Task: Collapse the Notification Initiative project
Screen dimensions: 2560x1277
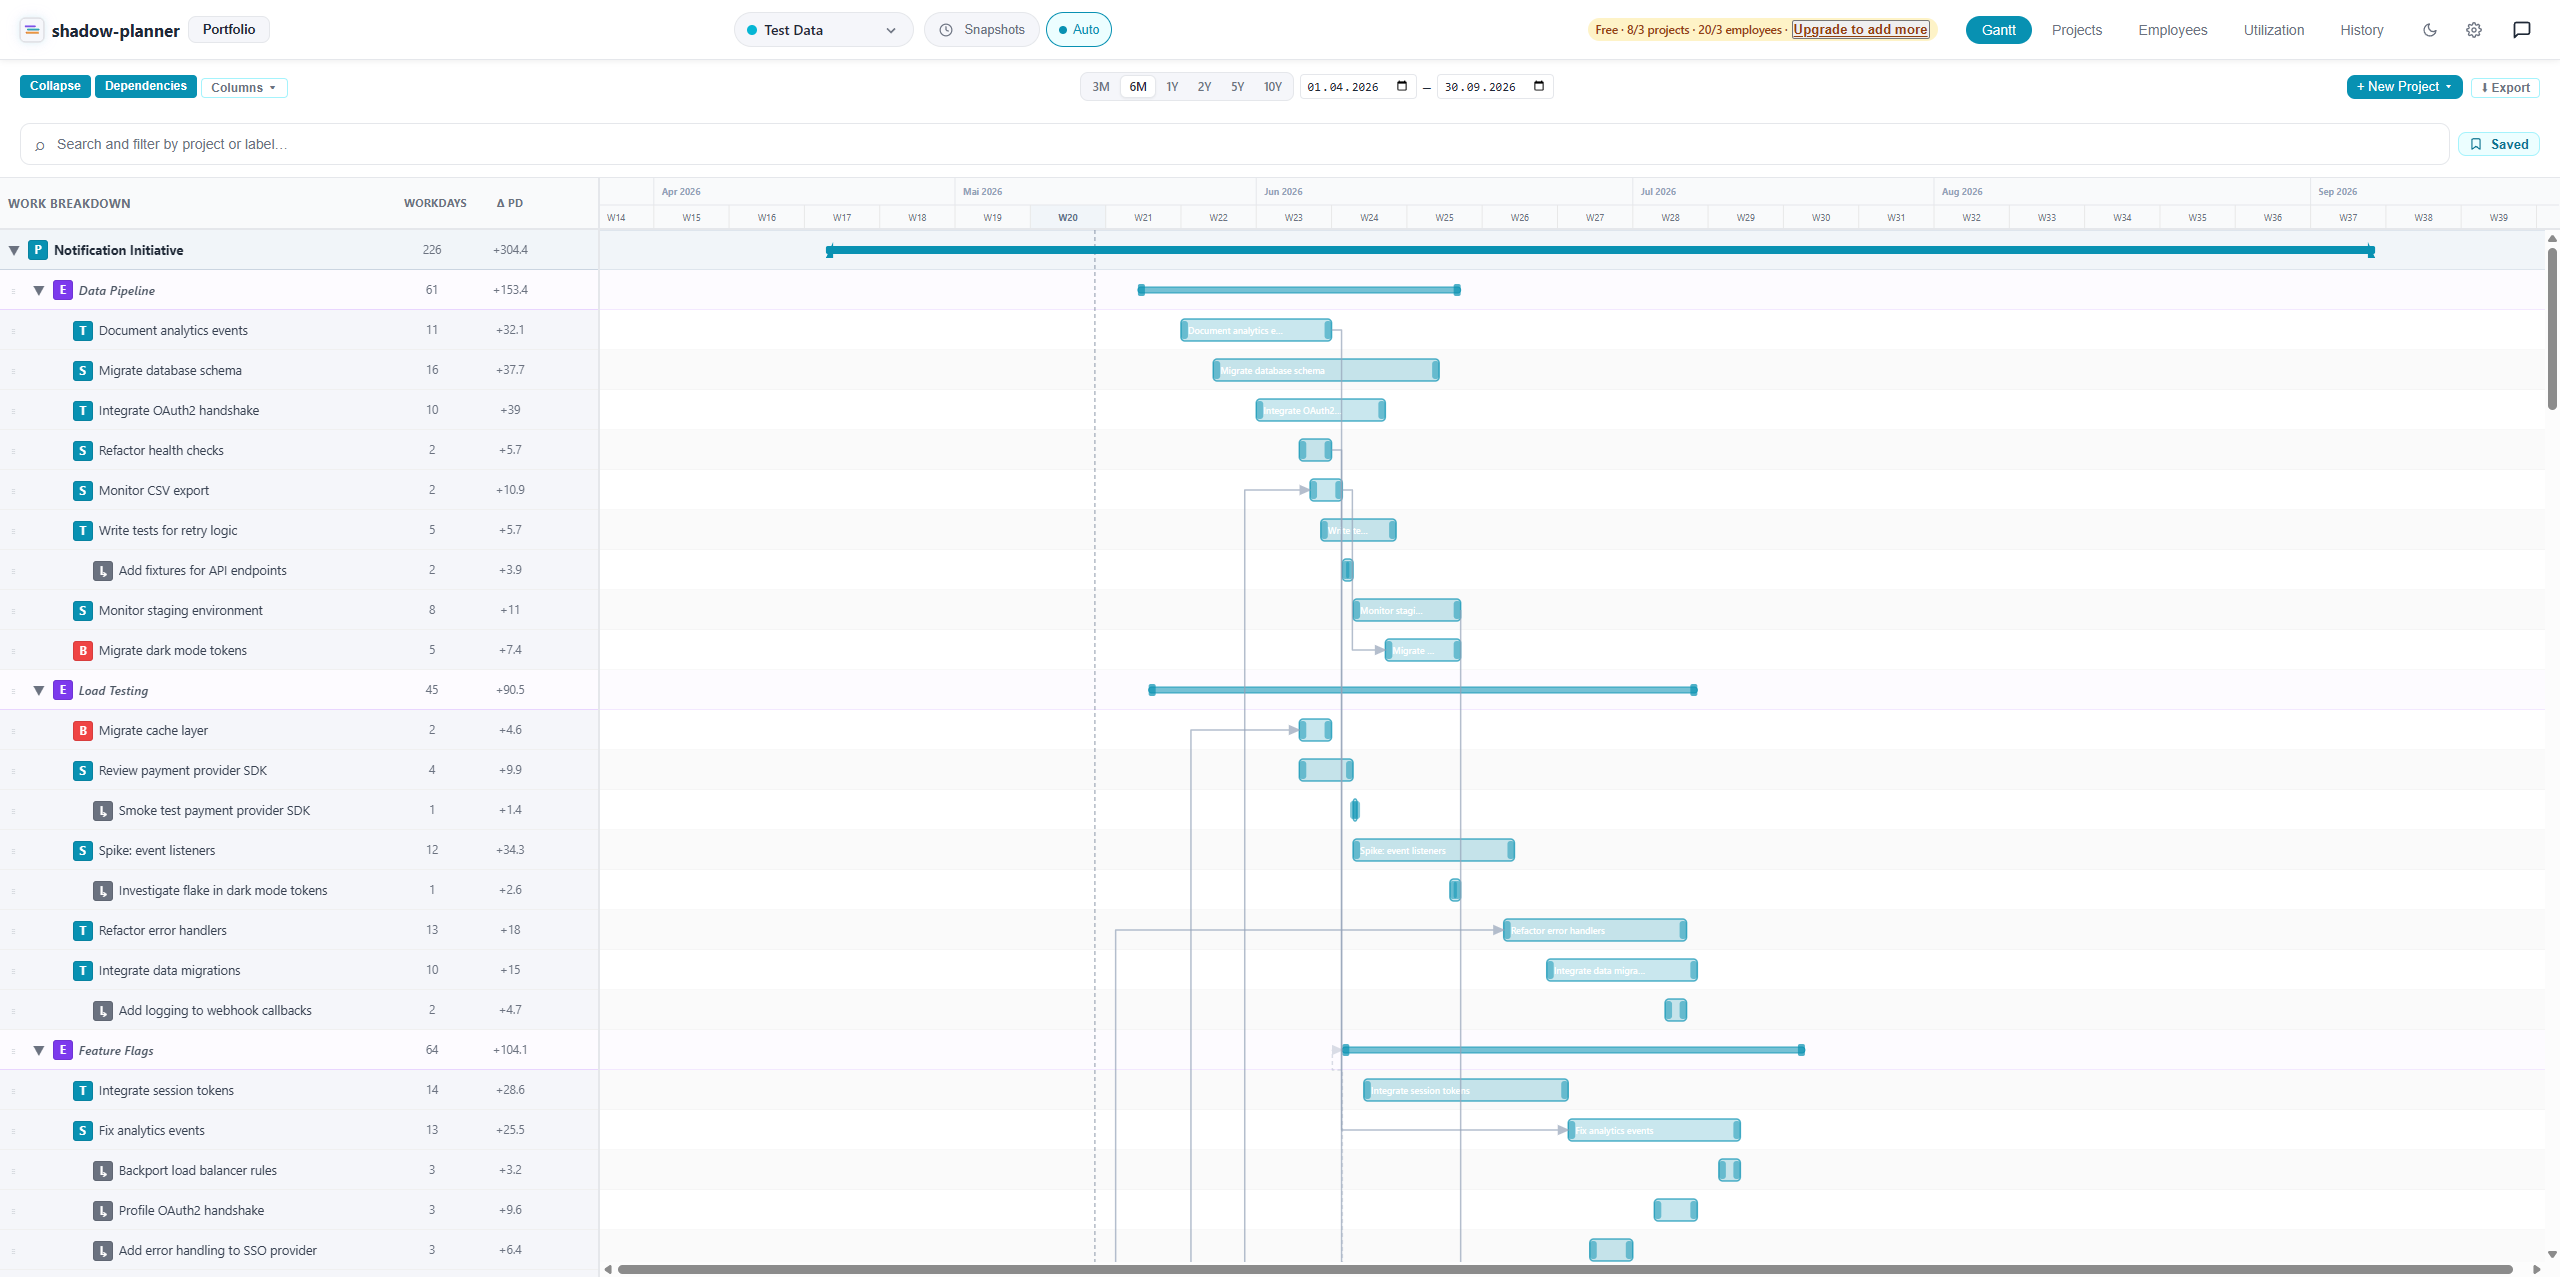Action: 14,251
